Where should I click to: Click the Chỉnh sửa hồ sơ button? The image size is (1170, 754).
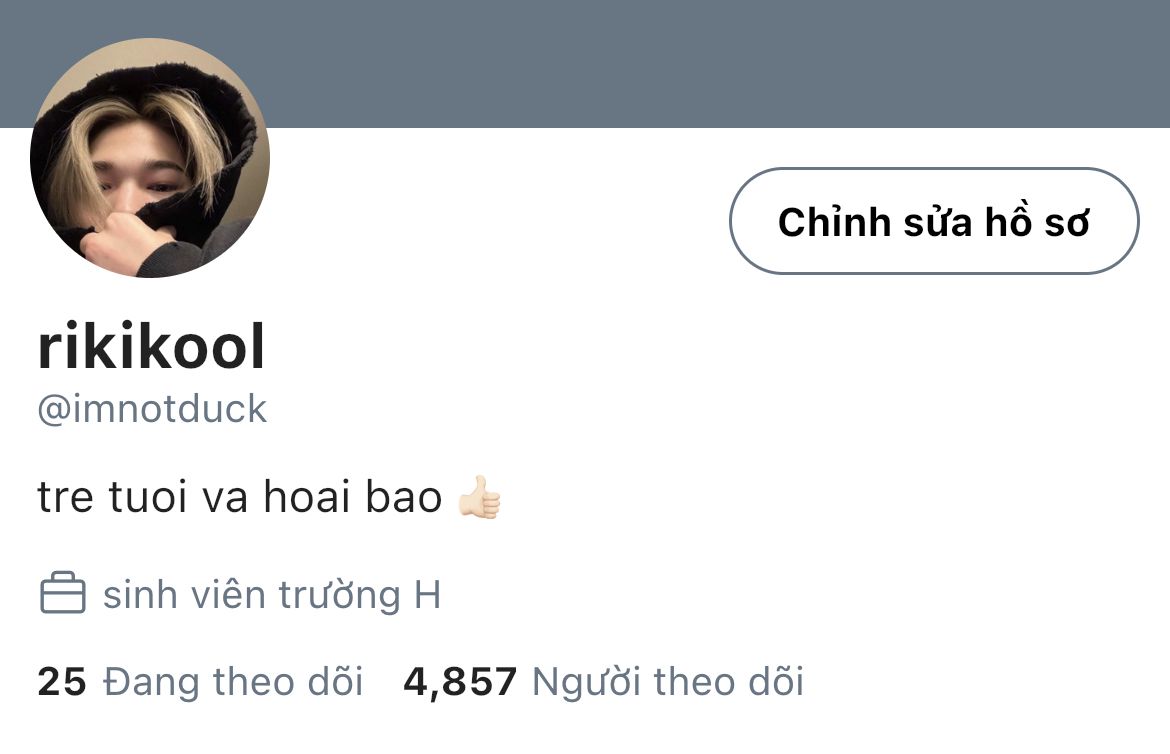pos(933,221)
